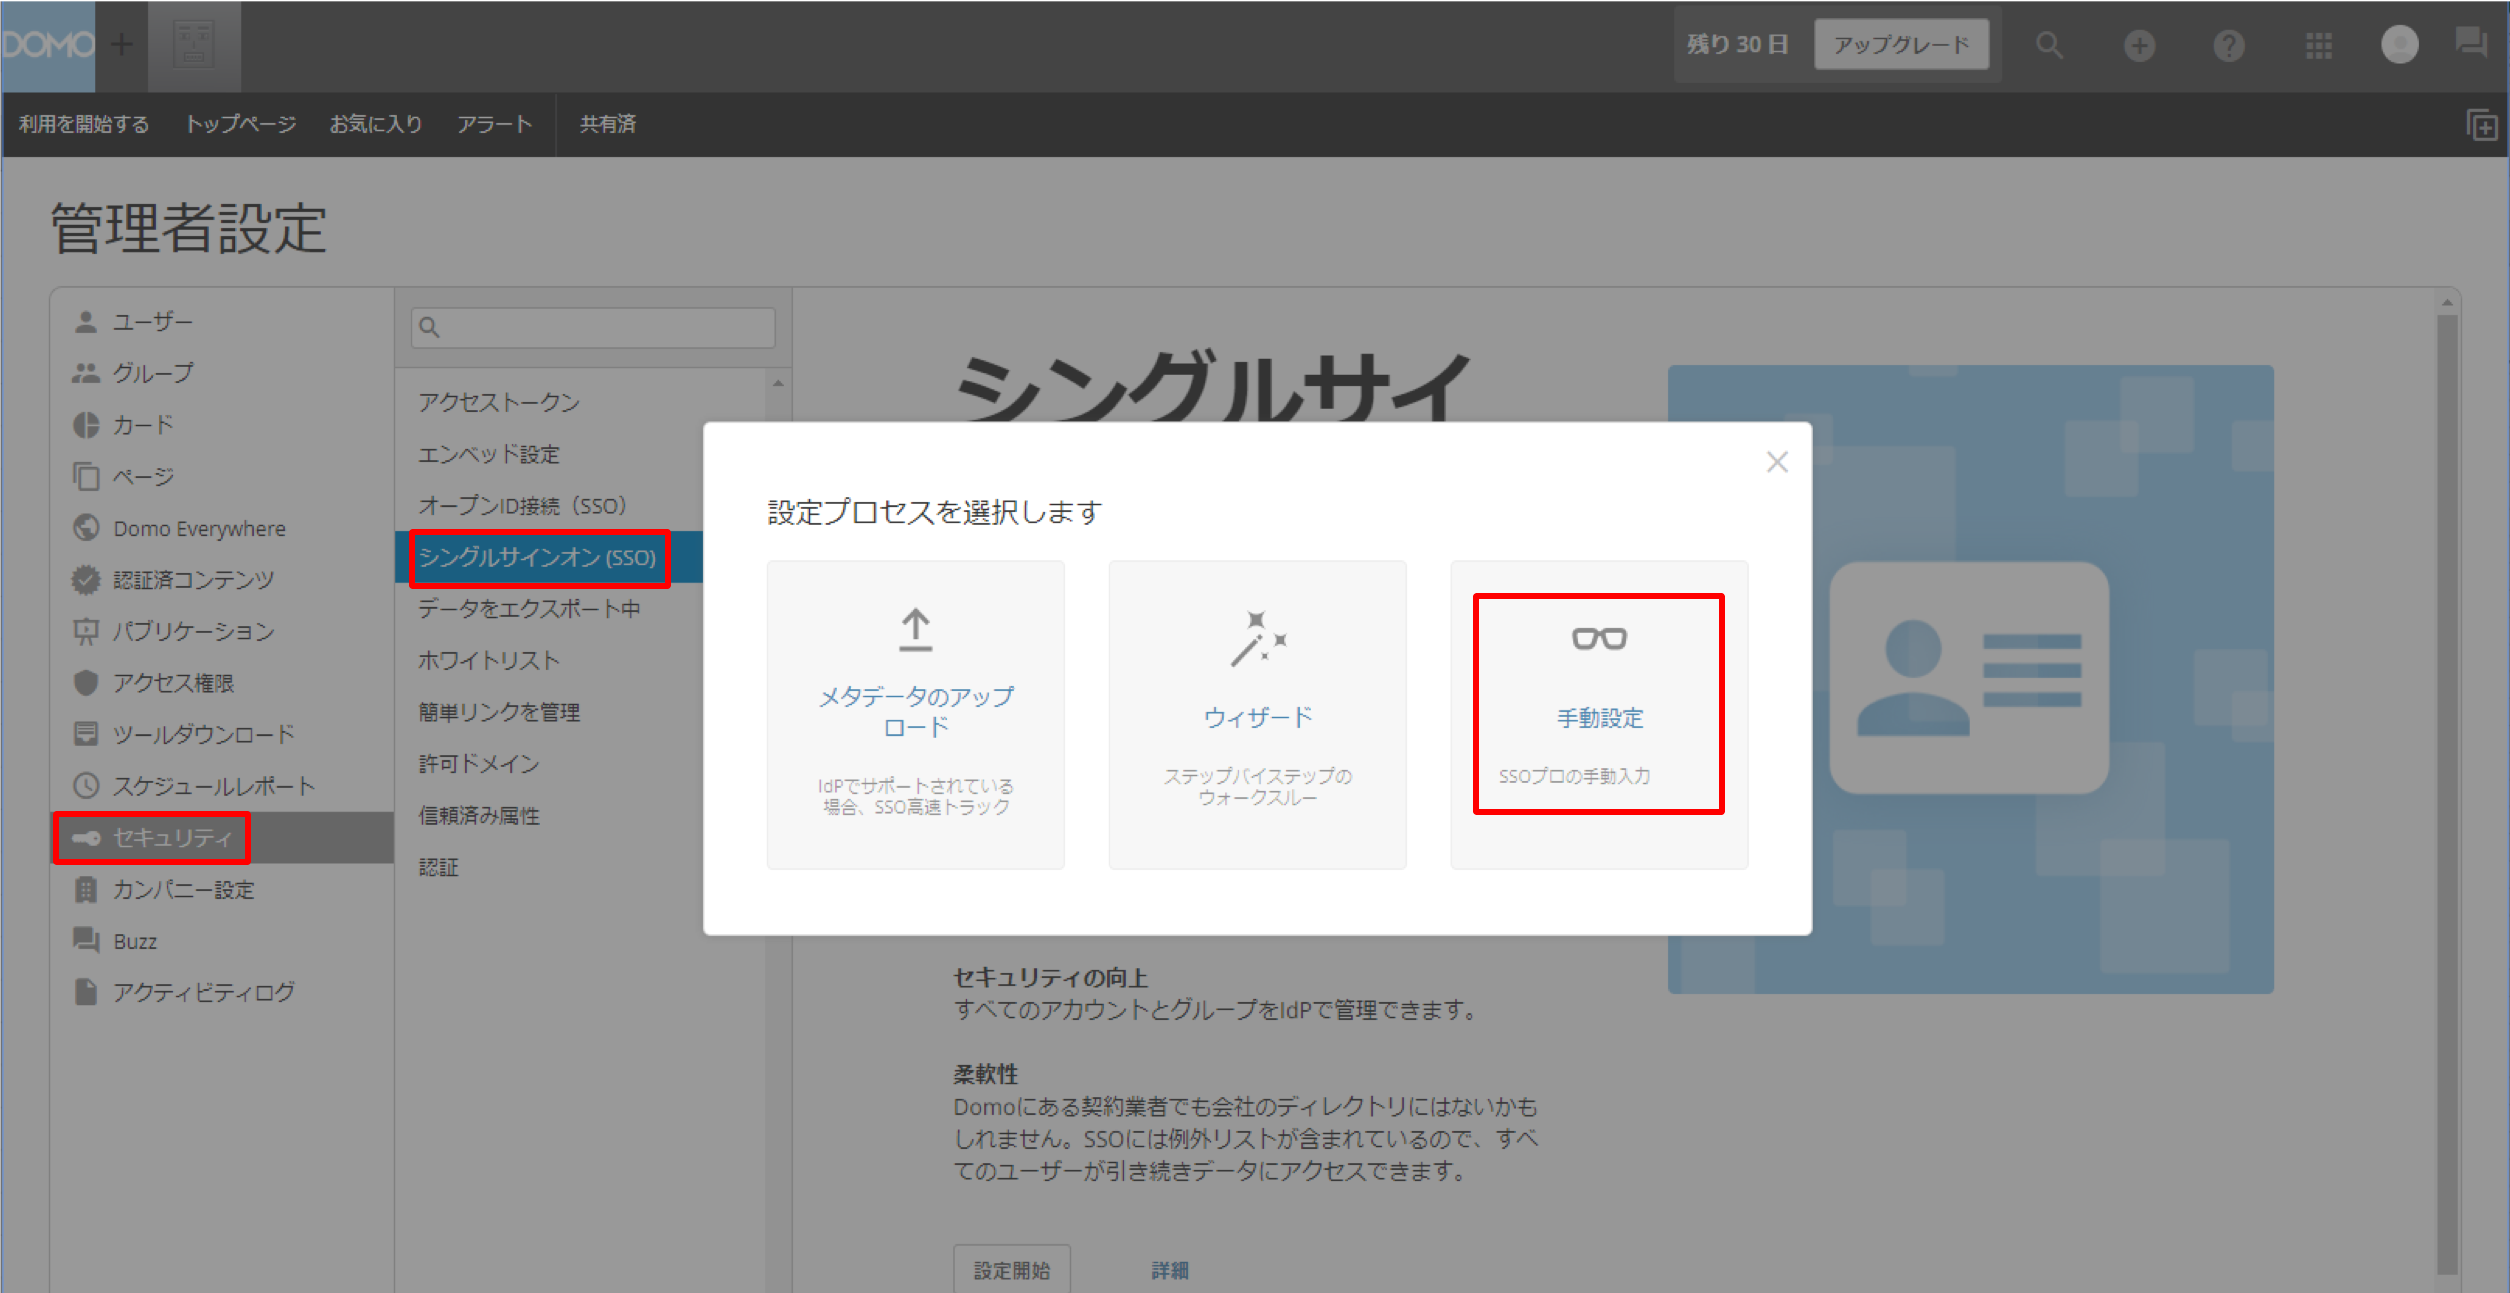
Task: Click the plus icon next to DOMO logo
Action: point(122,45)
